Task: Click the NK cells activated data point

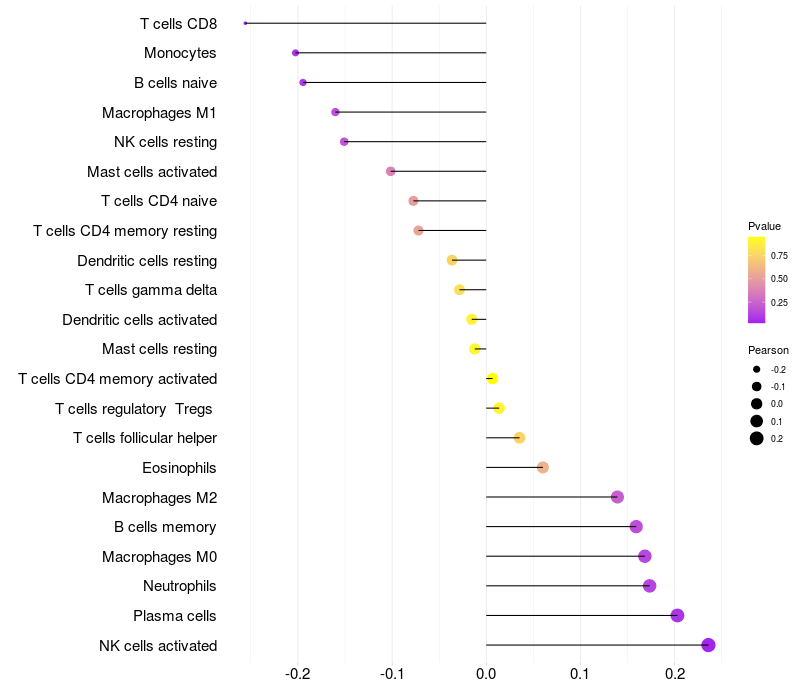Action: [708, 645]
